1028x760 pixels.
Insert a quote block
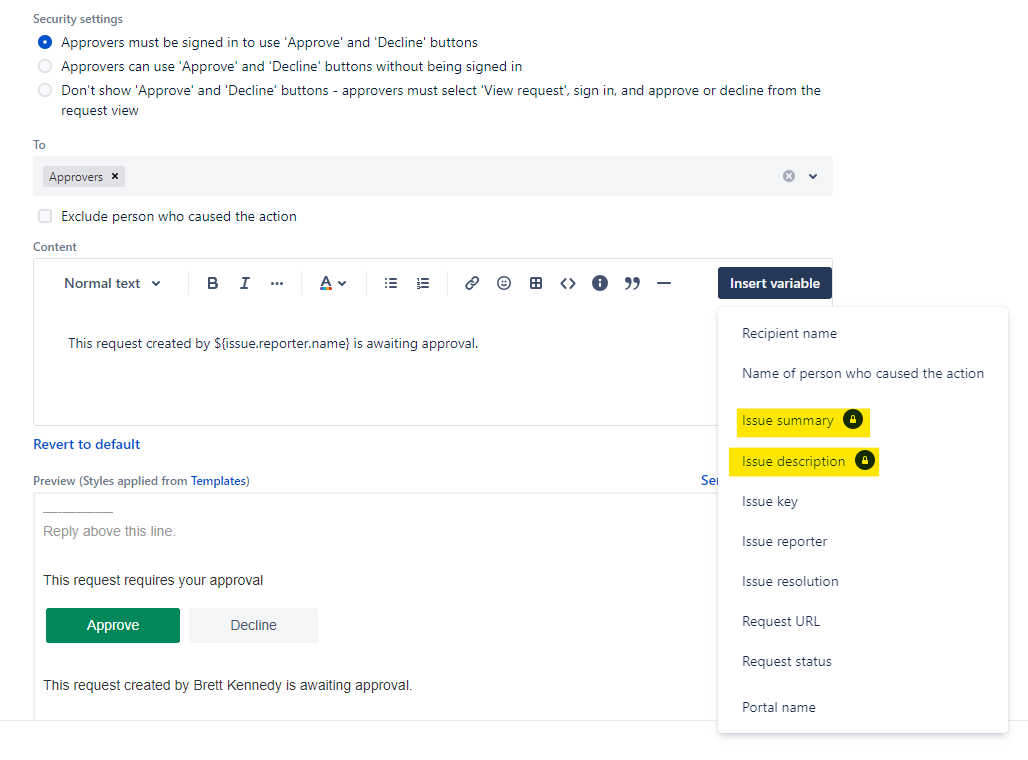pos(631,283)
